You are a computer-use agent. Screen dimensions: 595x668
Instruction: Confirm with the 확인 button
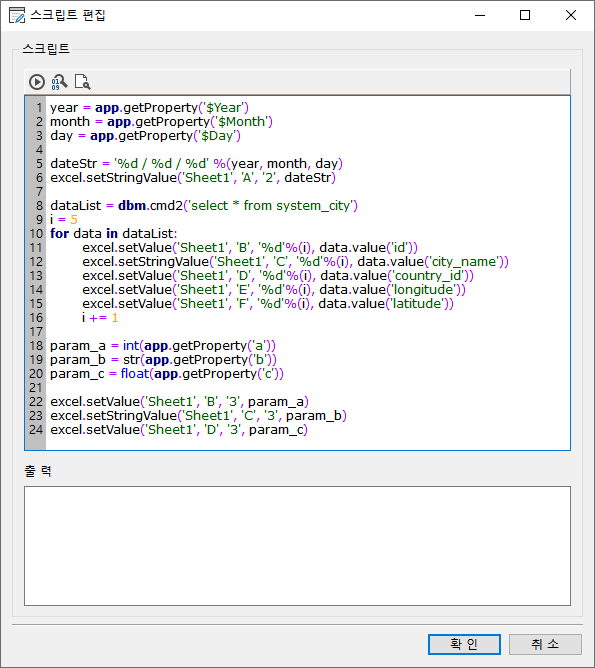point(464,644)
